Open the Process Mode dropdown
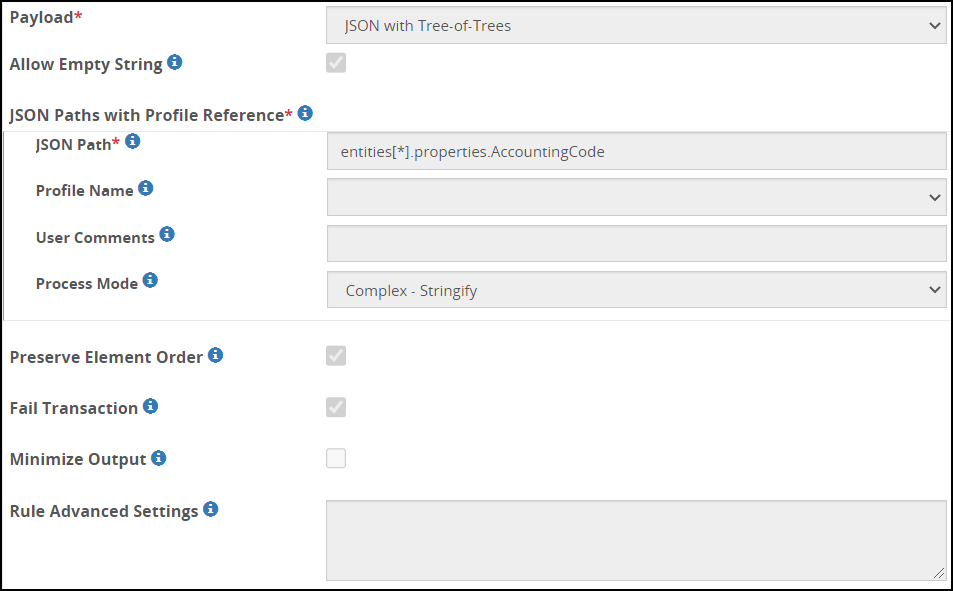 point(636,290)
